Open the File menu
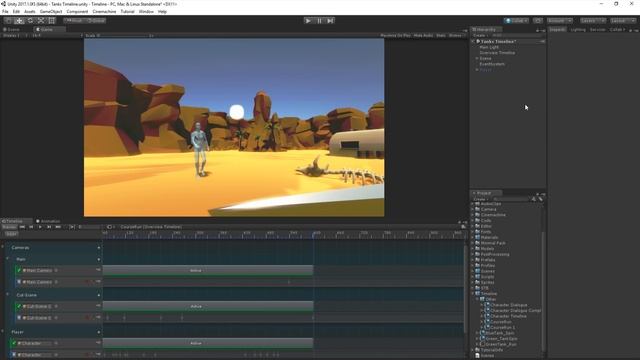This screenshot has height=360, width=640. tap(5, 11)
